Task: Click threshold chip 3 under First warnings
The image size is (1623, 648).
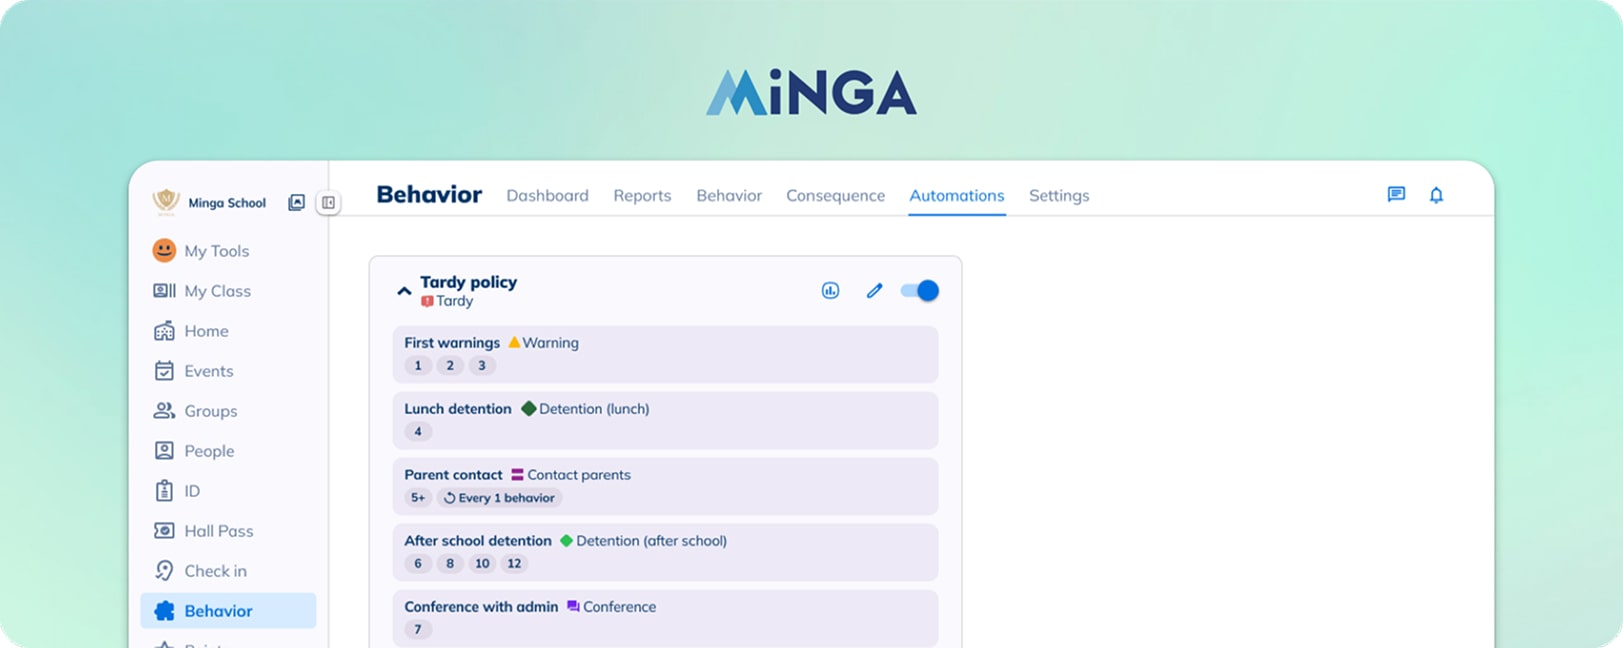Action: (482, 365)
